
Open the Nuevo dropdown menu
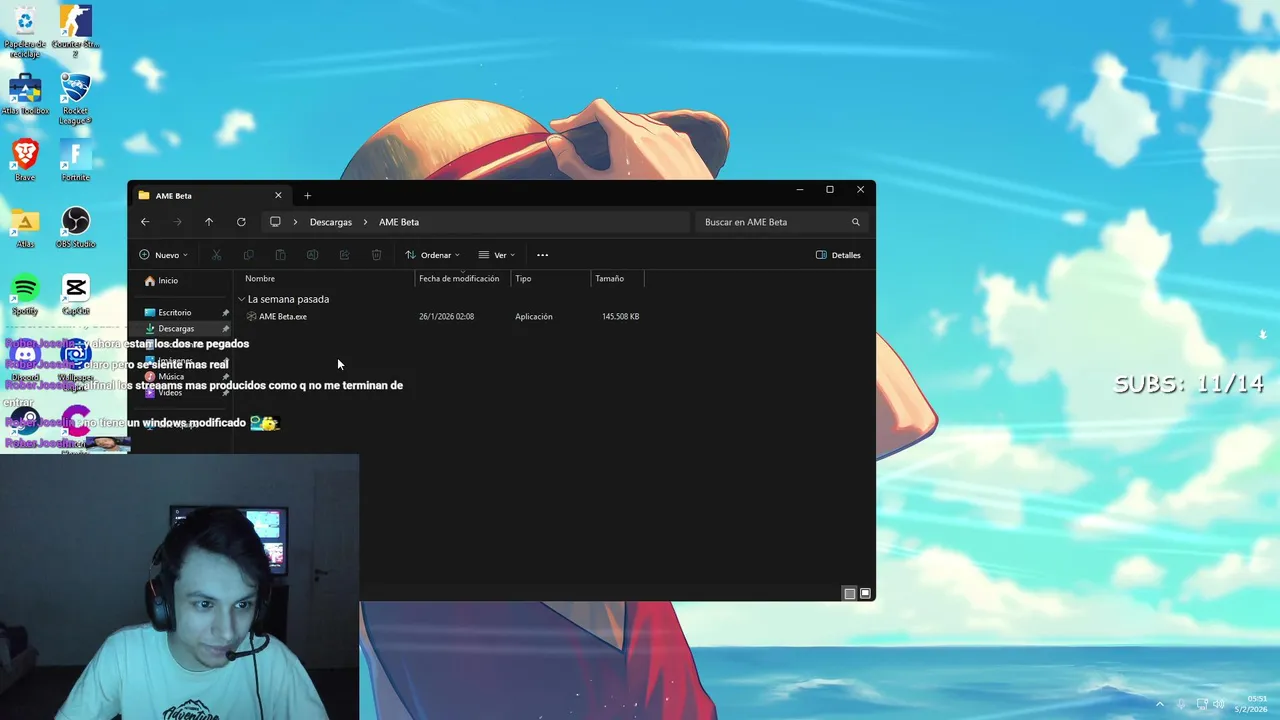coord(163,255)
